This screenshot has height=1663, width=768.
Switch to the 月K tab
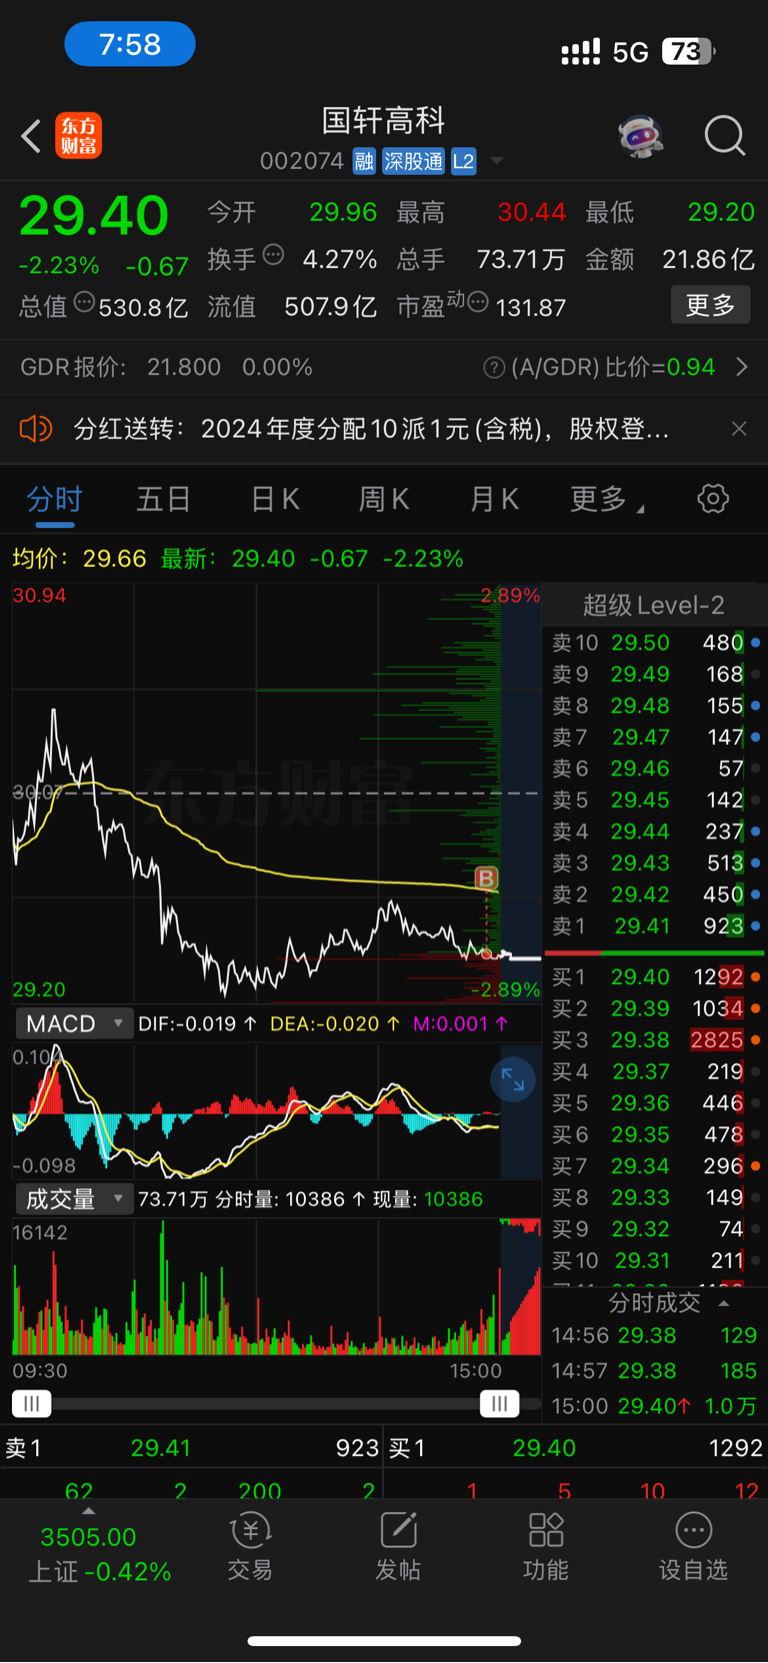click(494, 499)
